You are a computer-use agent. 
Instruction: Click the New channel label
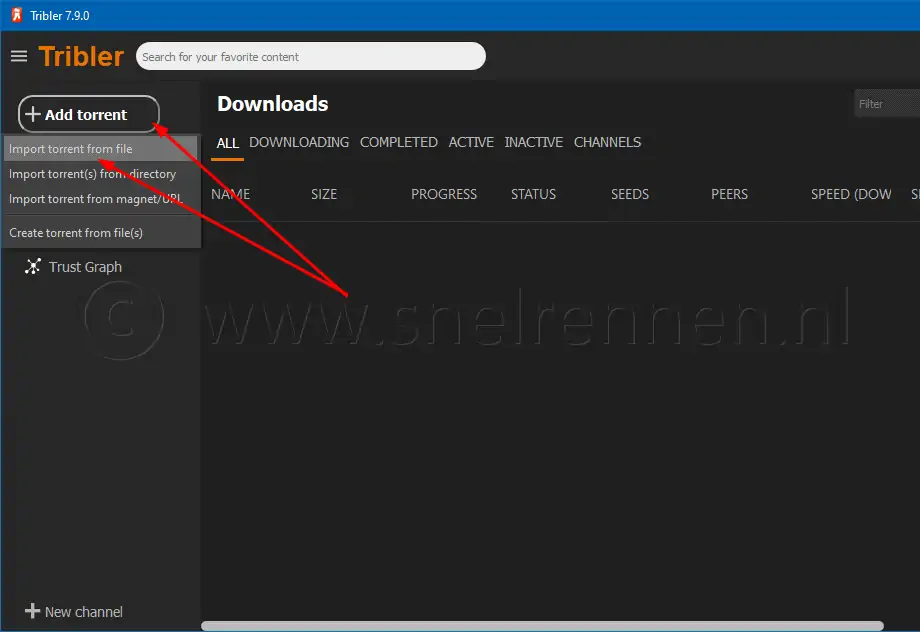tap(84, 611)
